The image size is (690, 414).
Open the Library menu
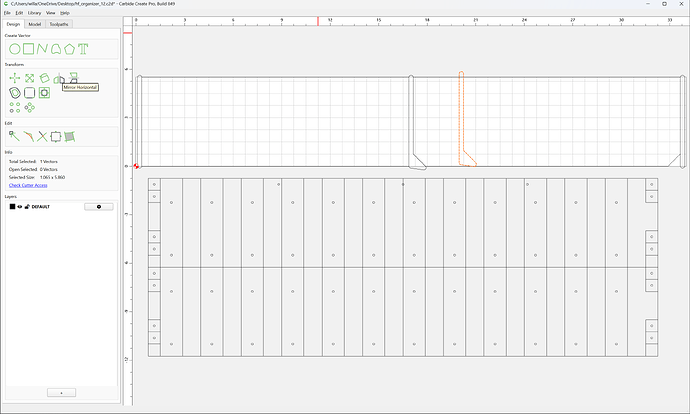[x=34, y=13]
